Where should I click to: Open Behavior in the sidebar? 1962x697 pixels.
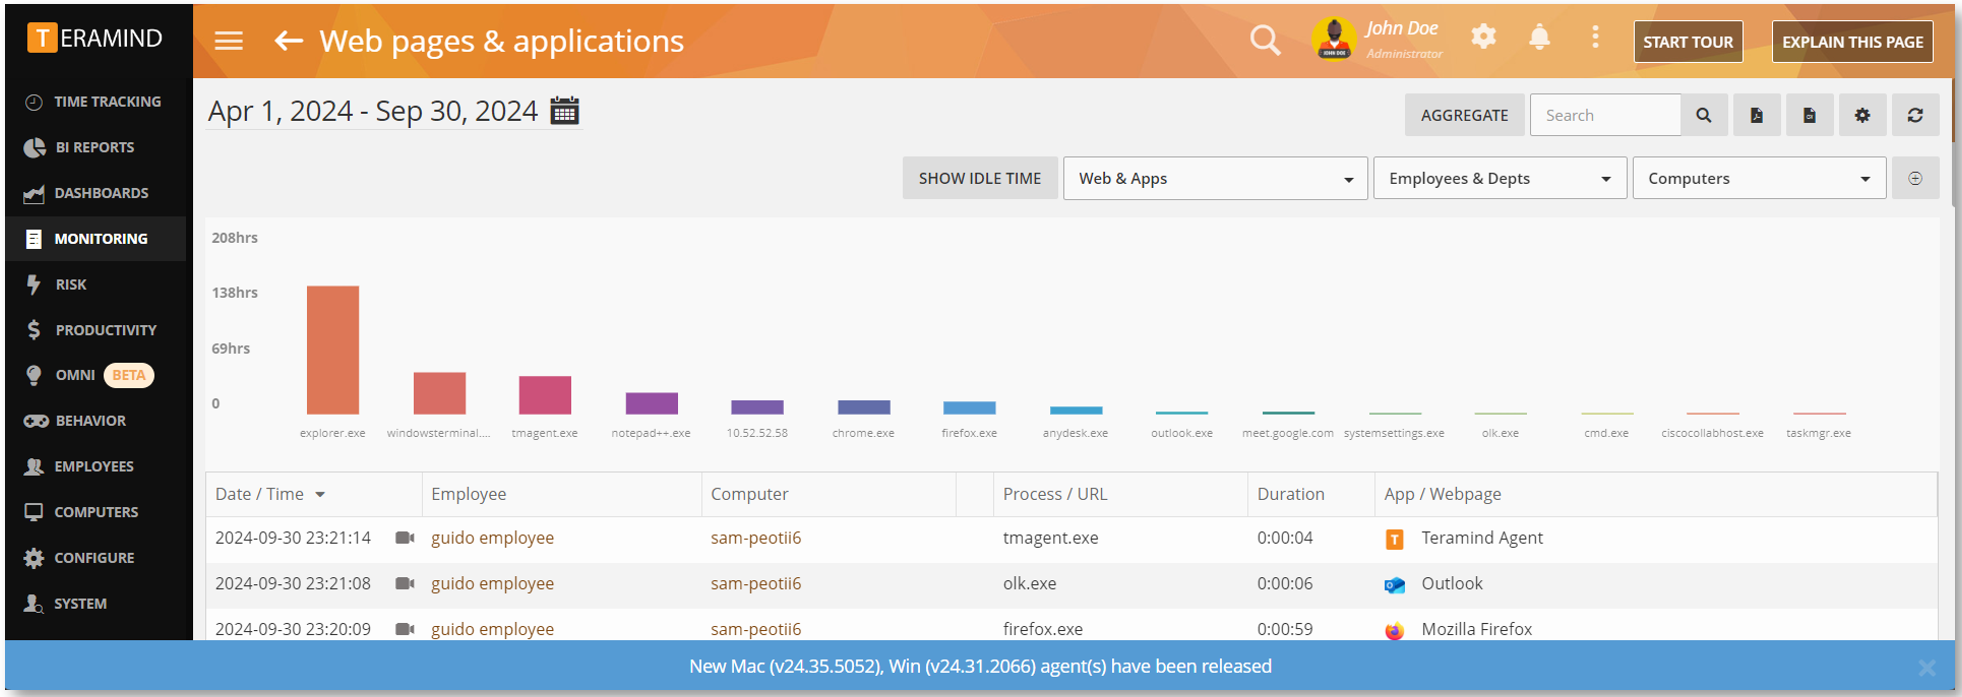tap(96, 421)
